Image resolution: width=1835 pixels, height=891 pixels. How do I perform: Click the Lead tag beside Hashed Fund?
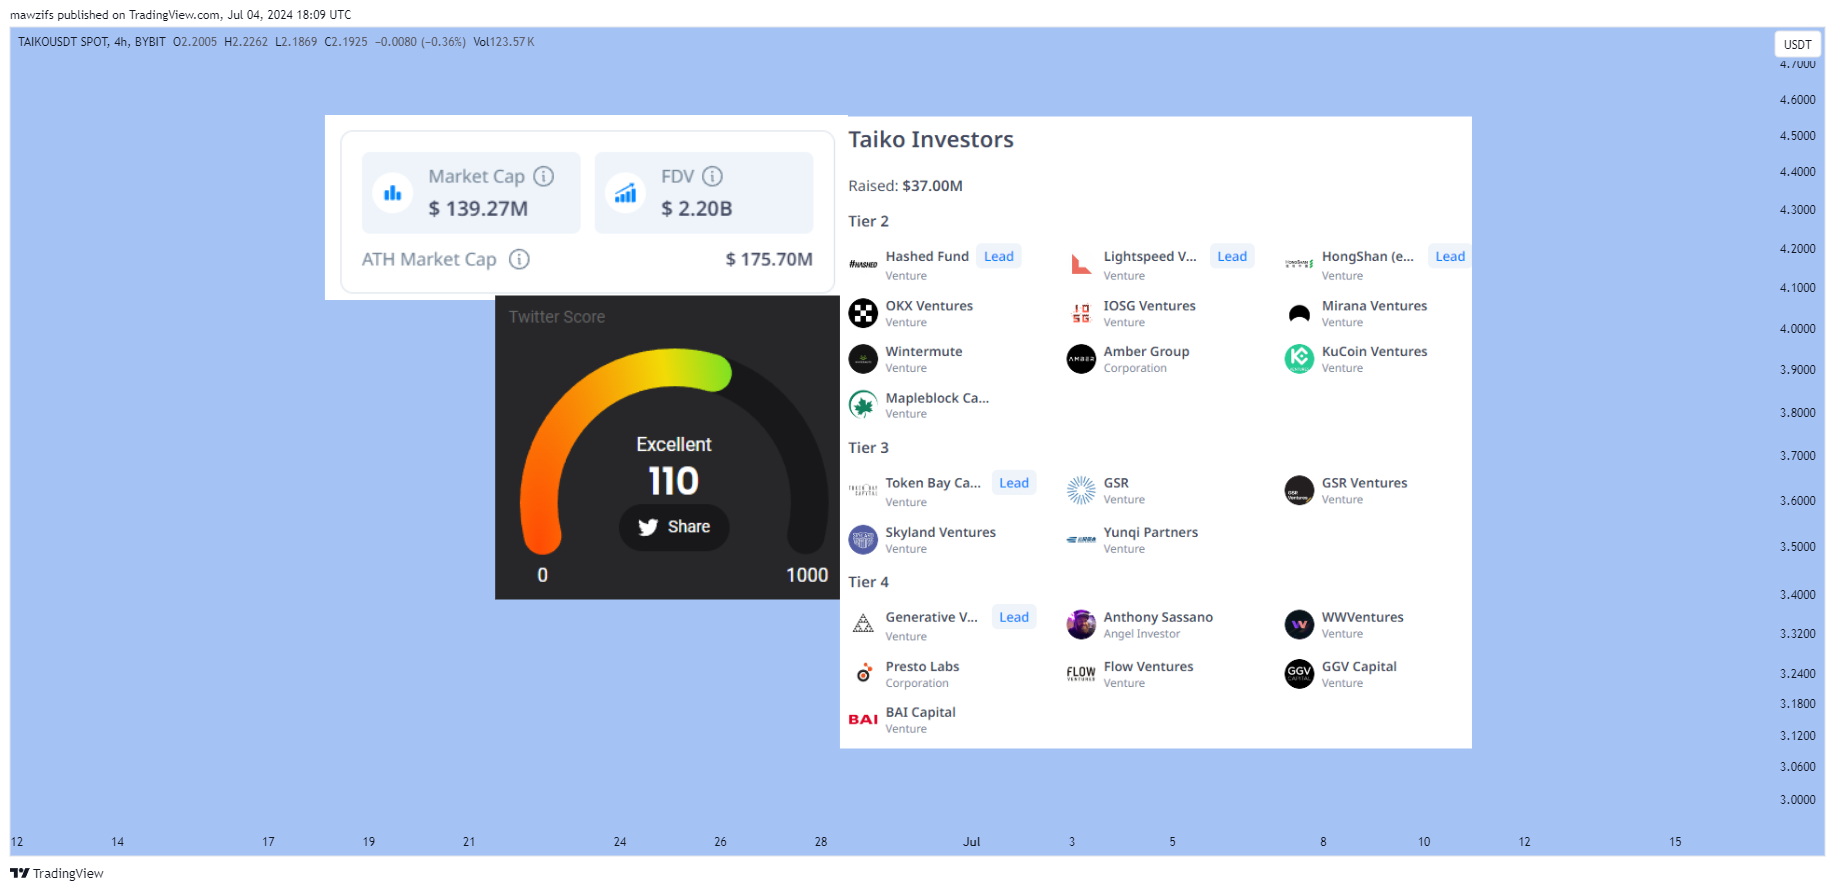click(999, 257)
